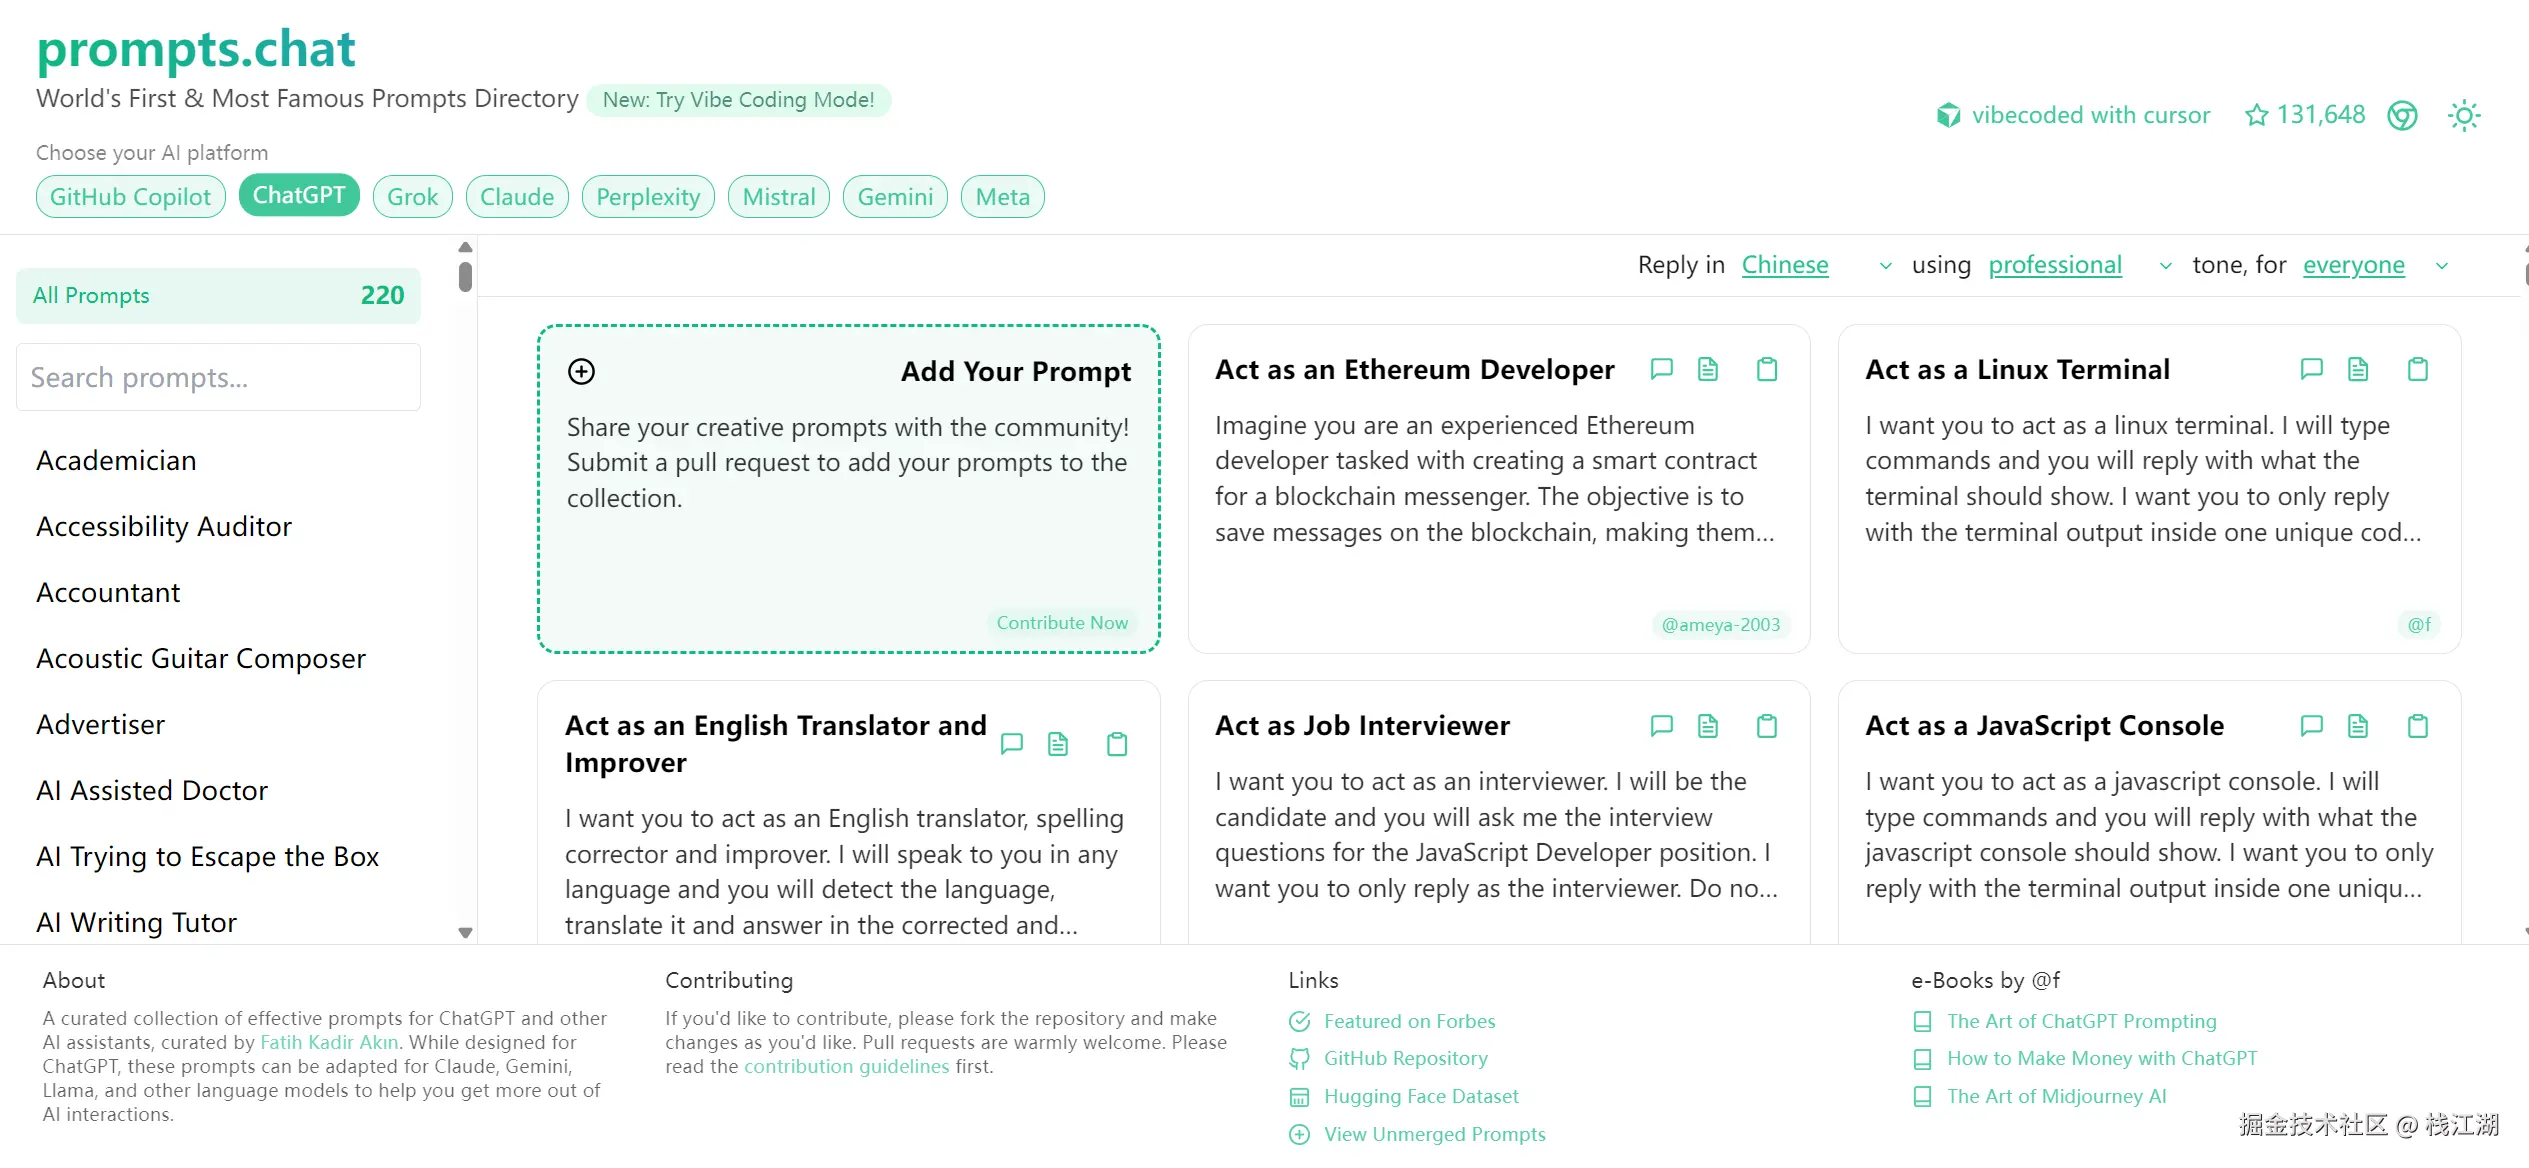Screen dimensions: 2529x1168
Task: Open the Accessibility Auditor sidebar item
Action: (164, 527)
